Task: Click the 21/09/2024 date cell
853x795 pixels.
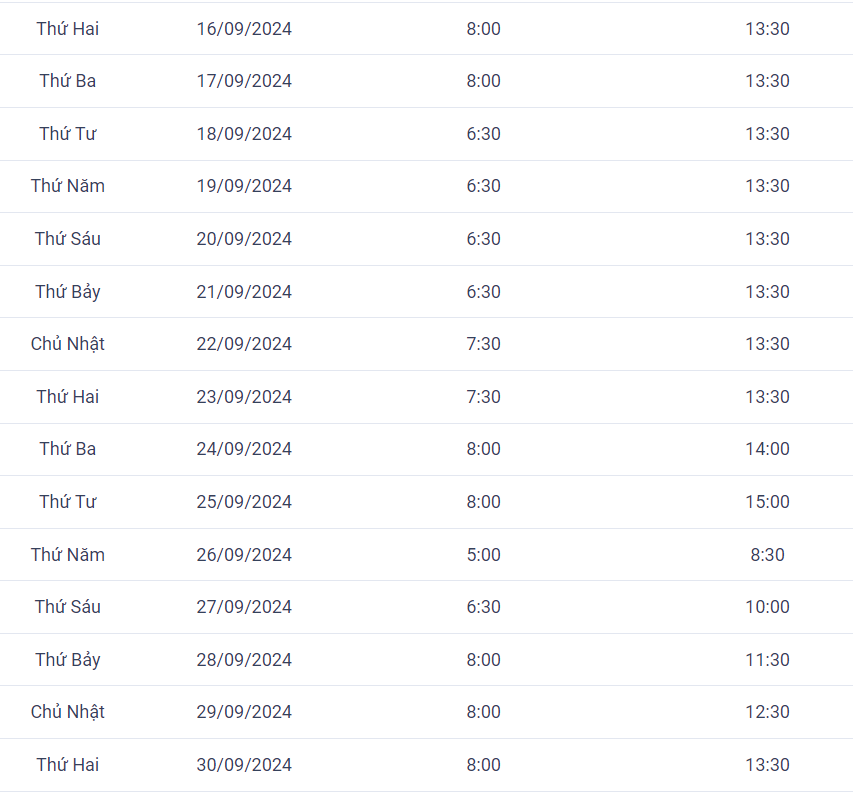Action: (x=244, y=292)
